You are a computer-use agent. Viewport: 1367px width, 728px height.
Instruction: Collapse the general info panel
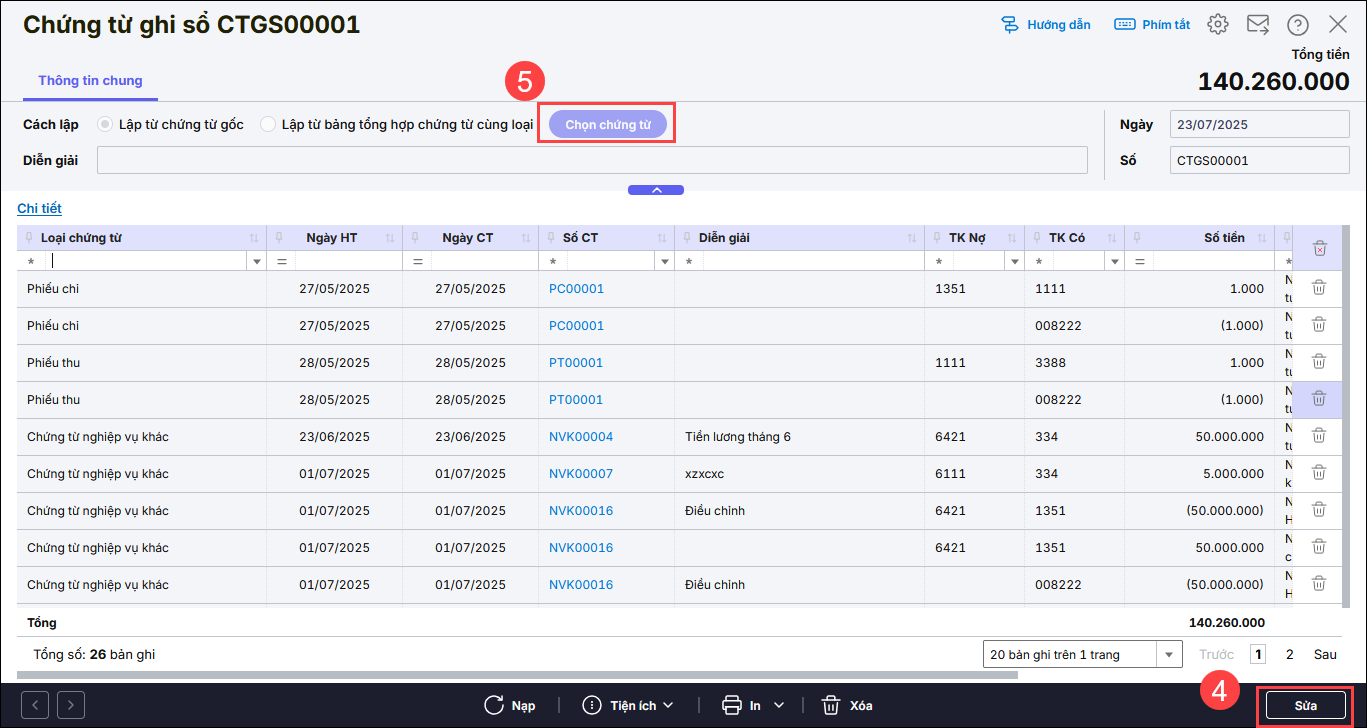point(656,189)
